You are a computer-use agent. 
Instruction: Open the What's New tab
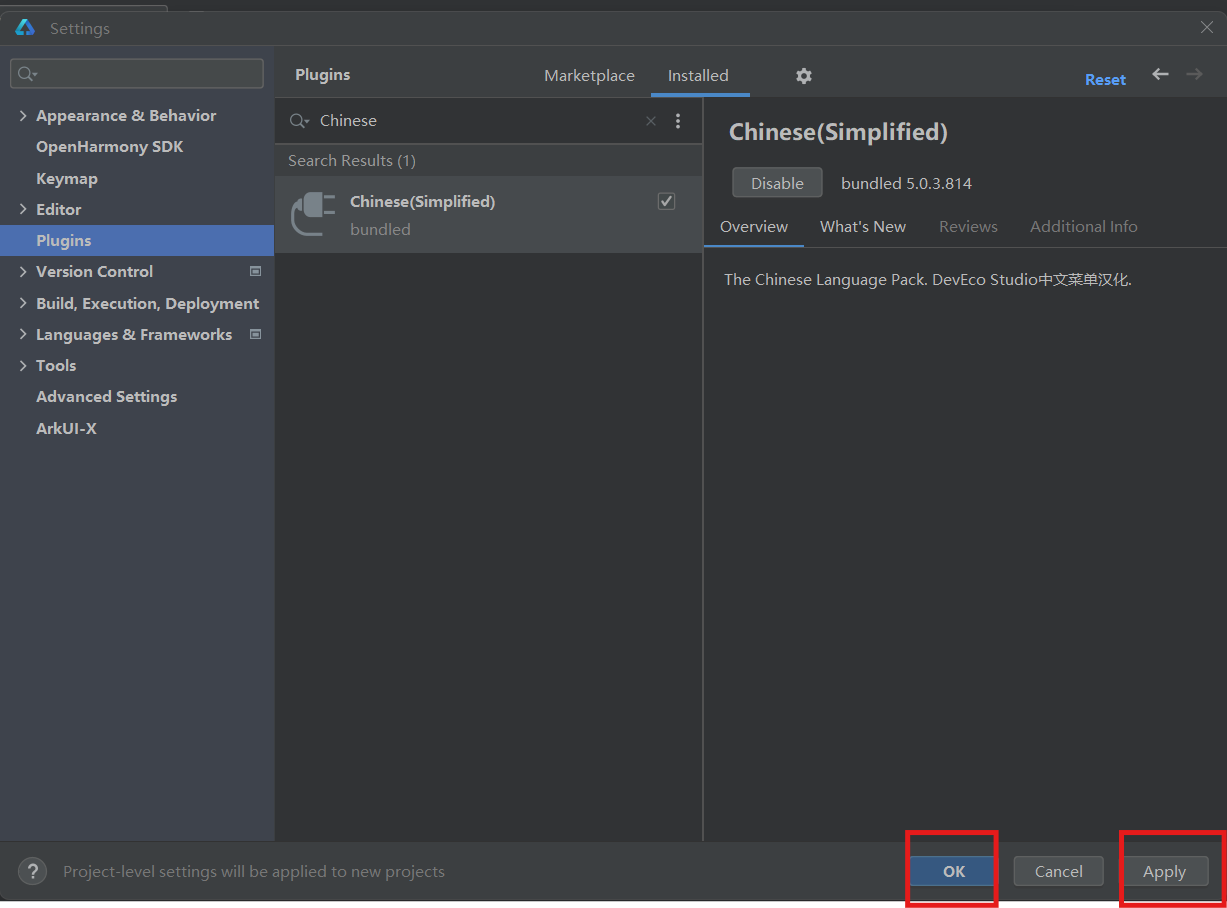coord(862,227)
